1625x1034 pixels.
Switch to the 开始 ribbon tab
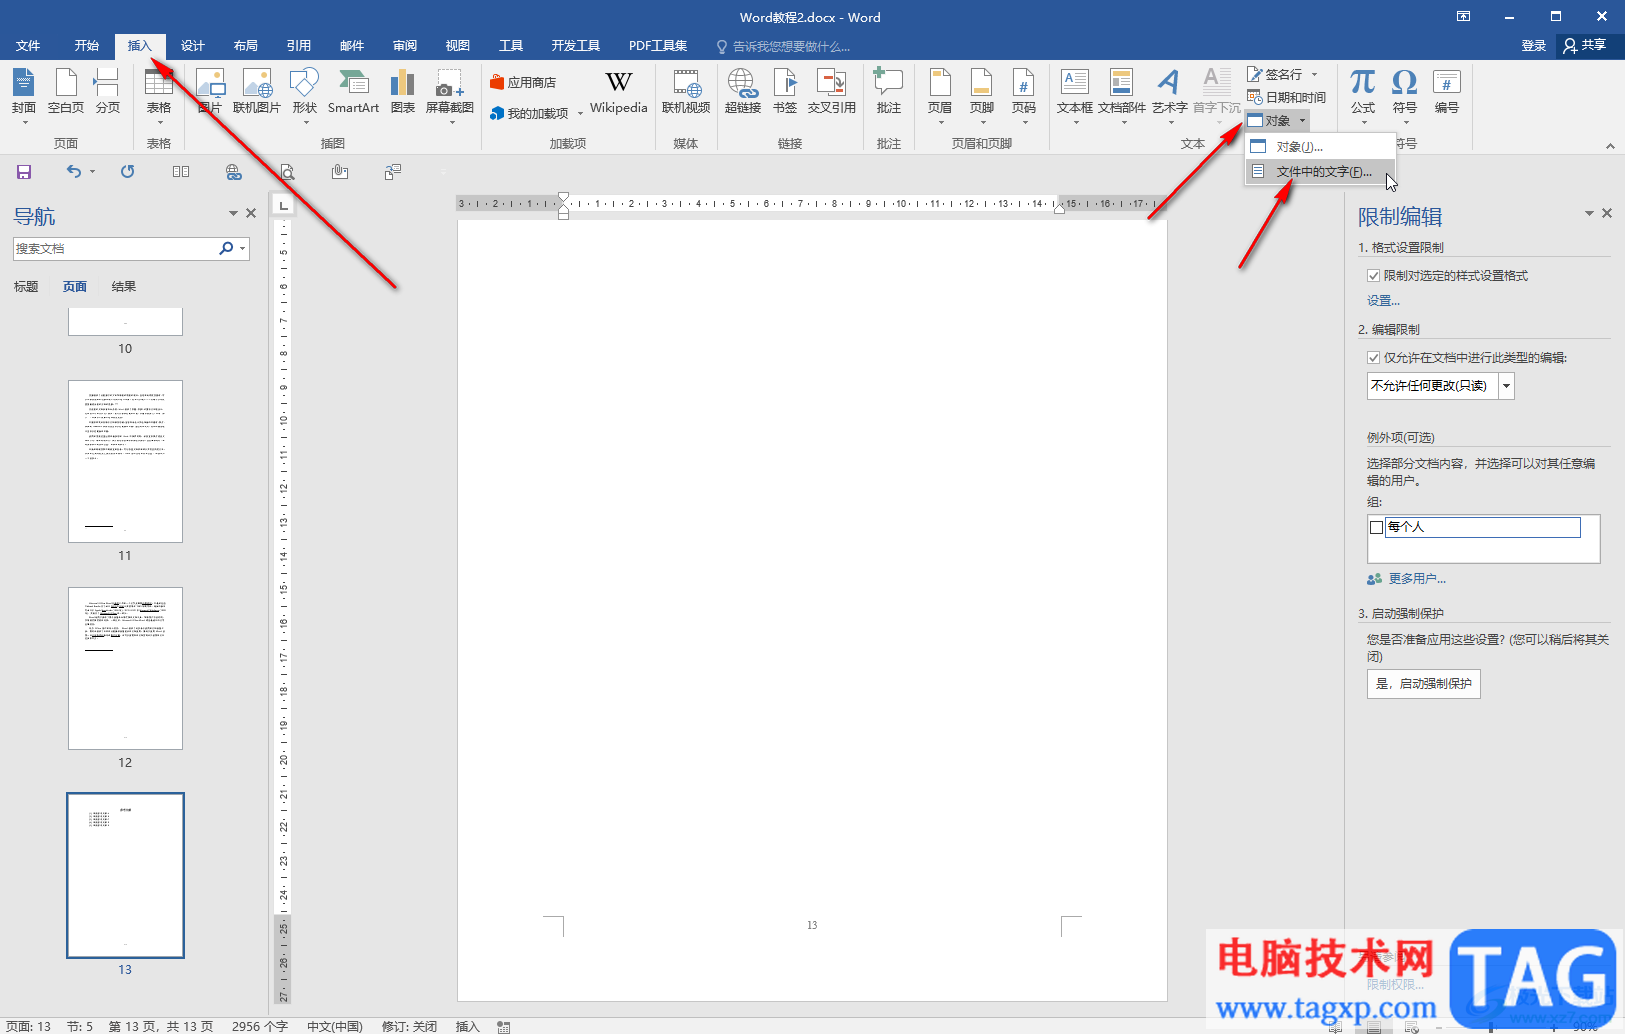(87, 46)
